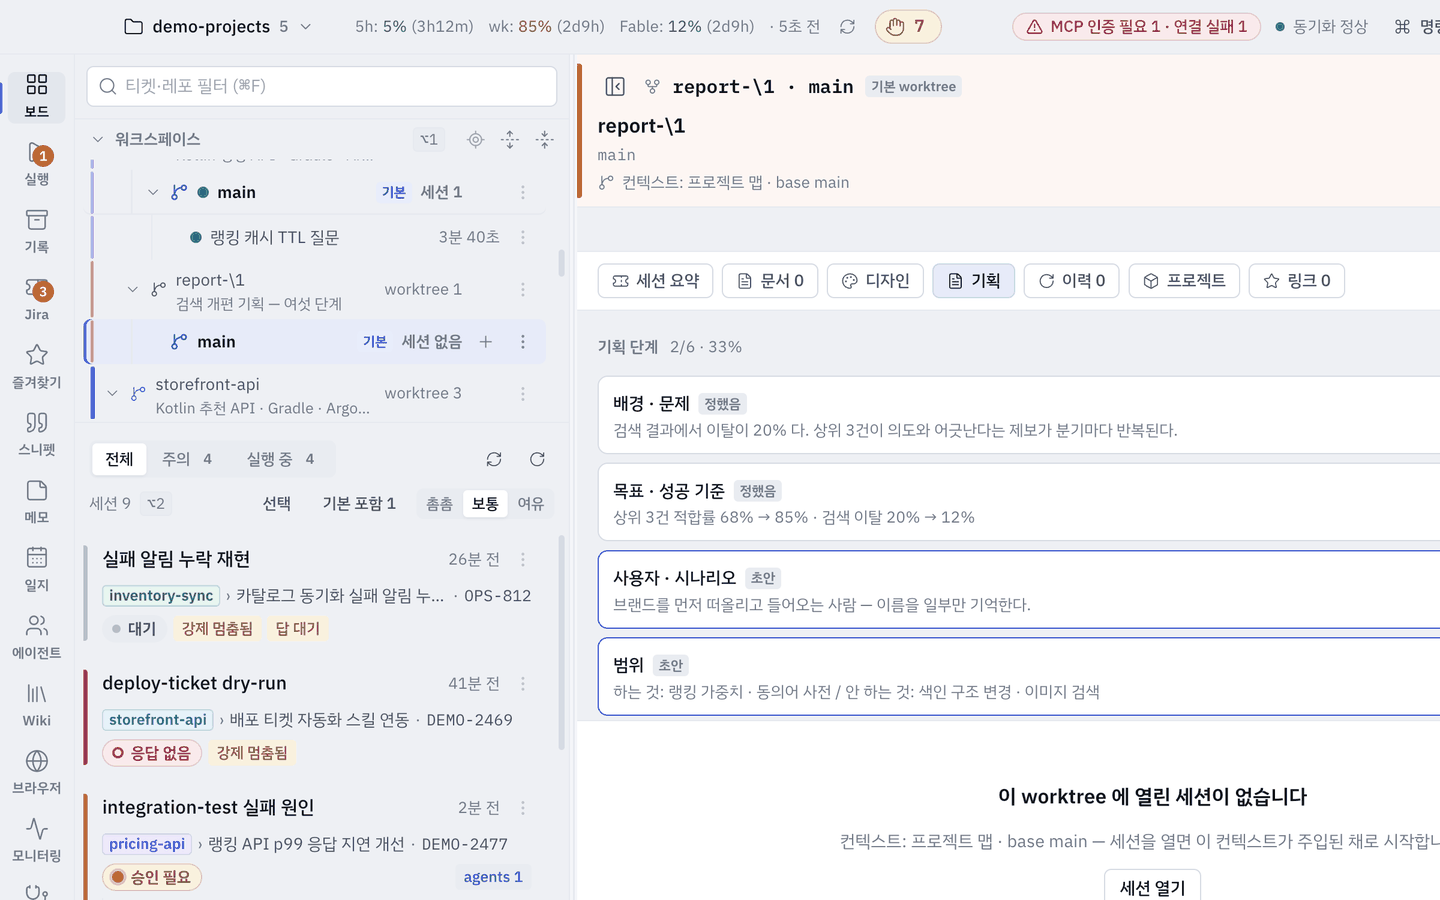Viewport: 1440px width, 900px height.
Task: Open the MCP 인증 필요 warning badge
Action: [x=1136, y=27]
